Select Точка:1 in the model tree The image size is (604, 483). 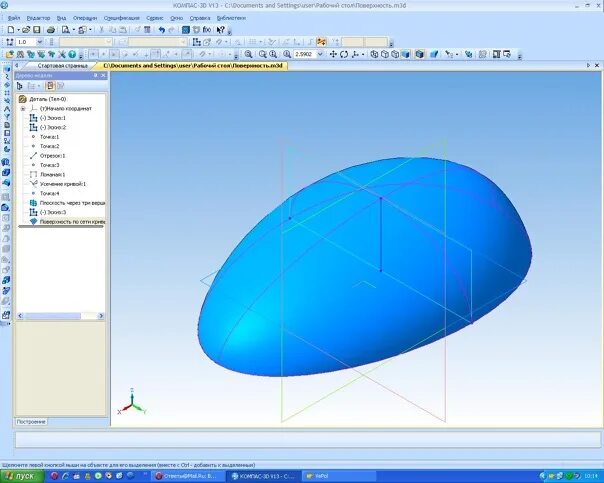tap(50, 137)
